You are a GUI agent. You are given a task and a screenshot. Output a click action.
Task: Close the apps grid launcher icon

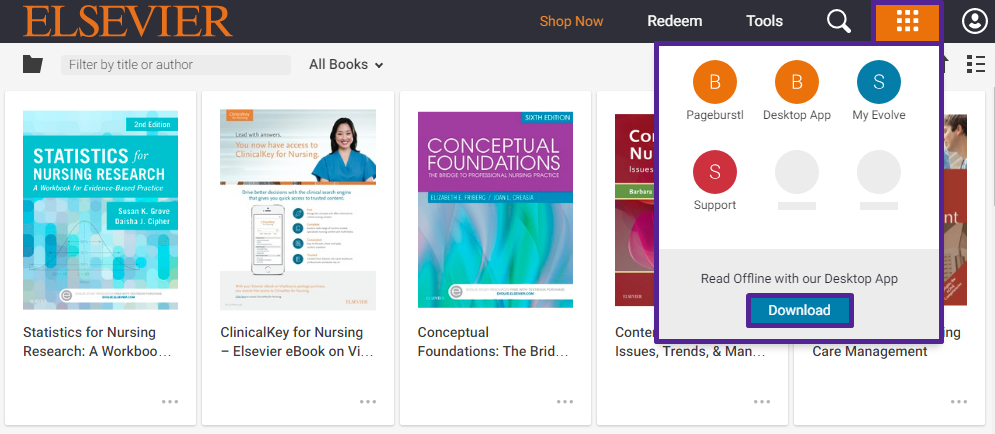[907, 21]
